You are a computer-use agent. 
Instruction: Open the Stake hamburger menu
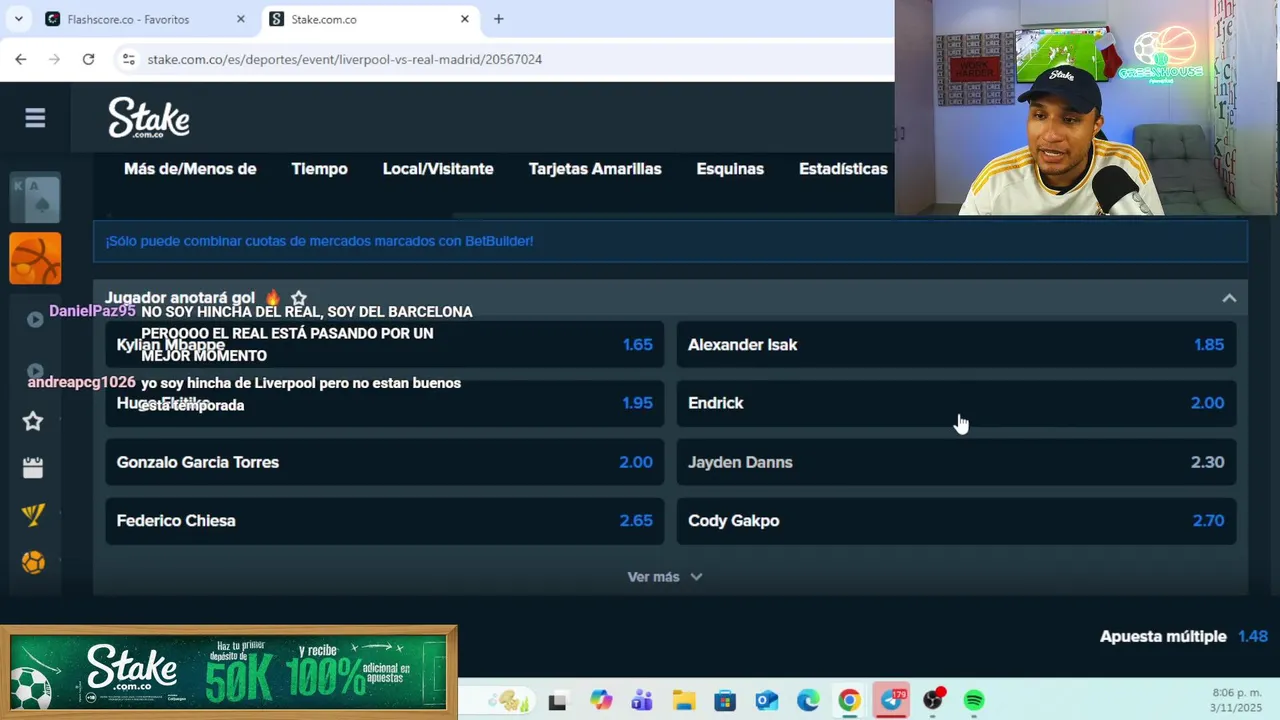pos(35,119)
